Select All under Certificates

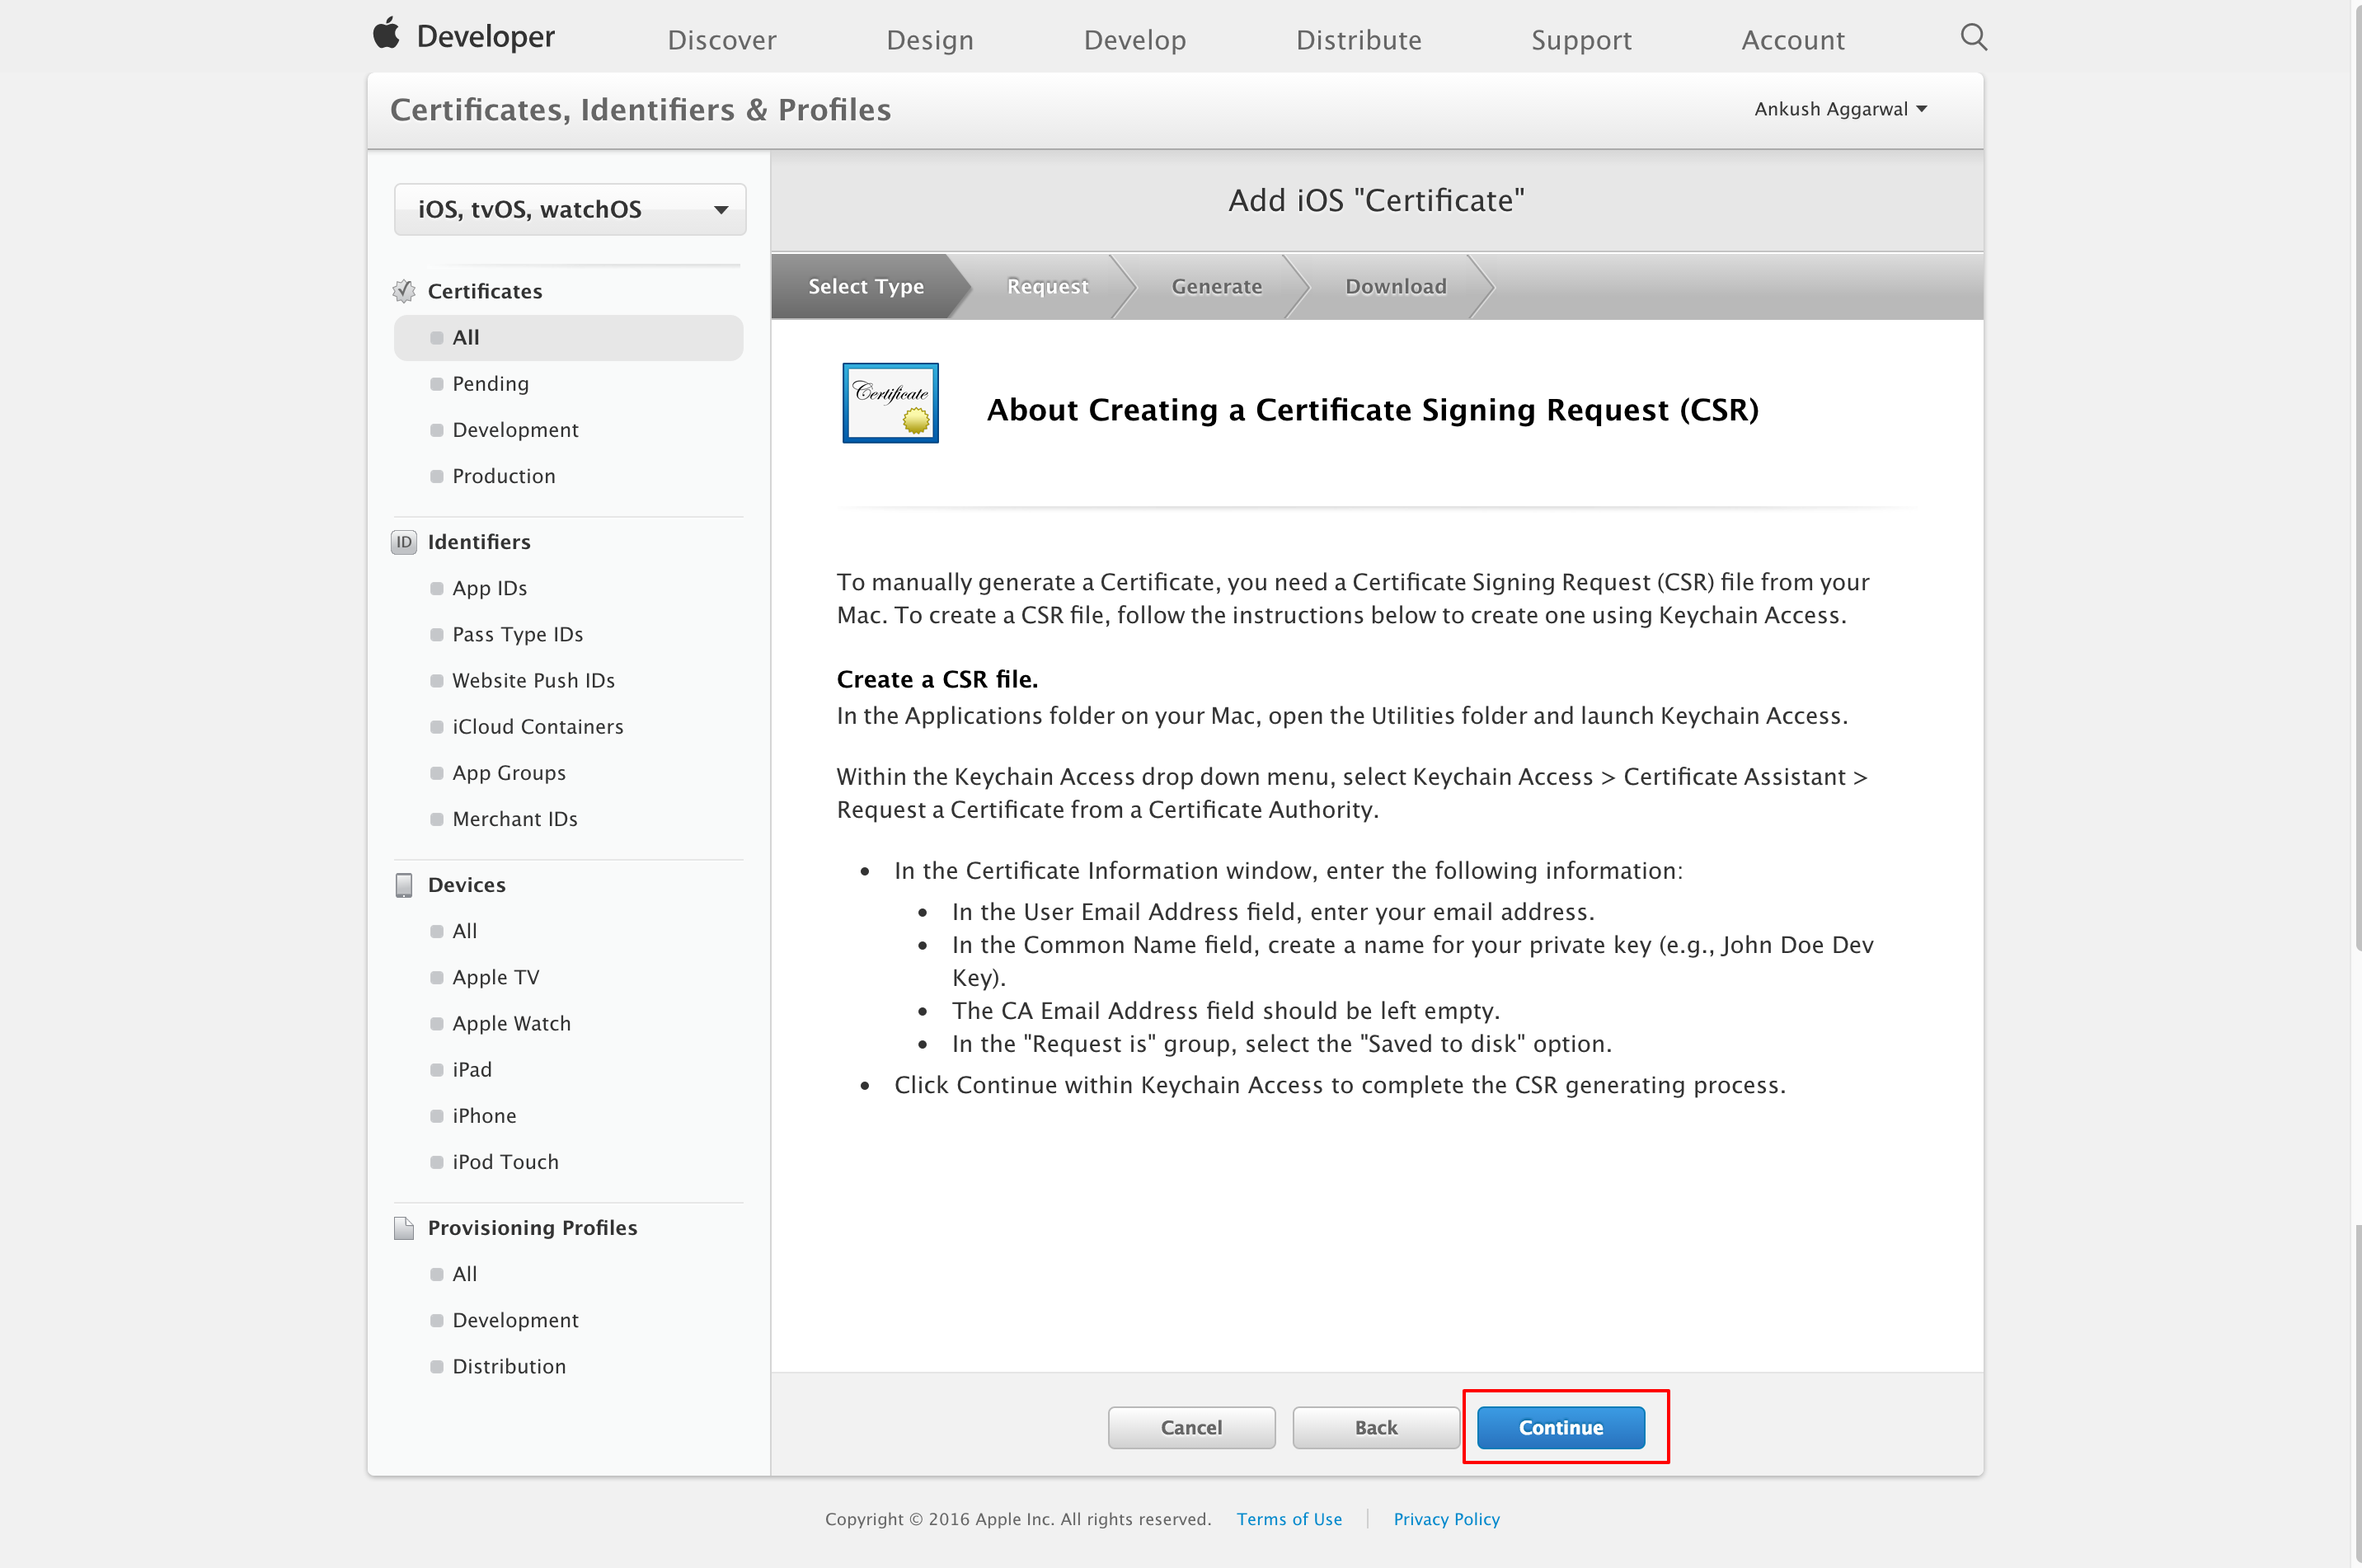(x=568, y=338)
